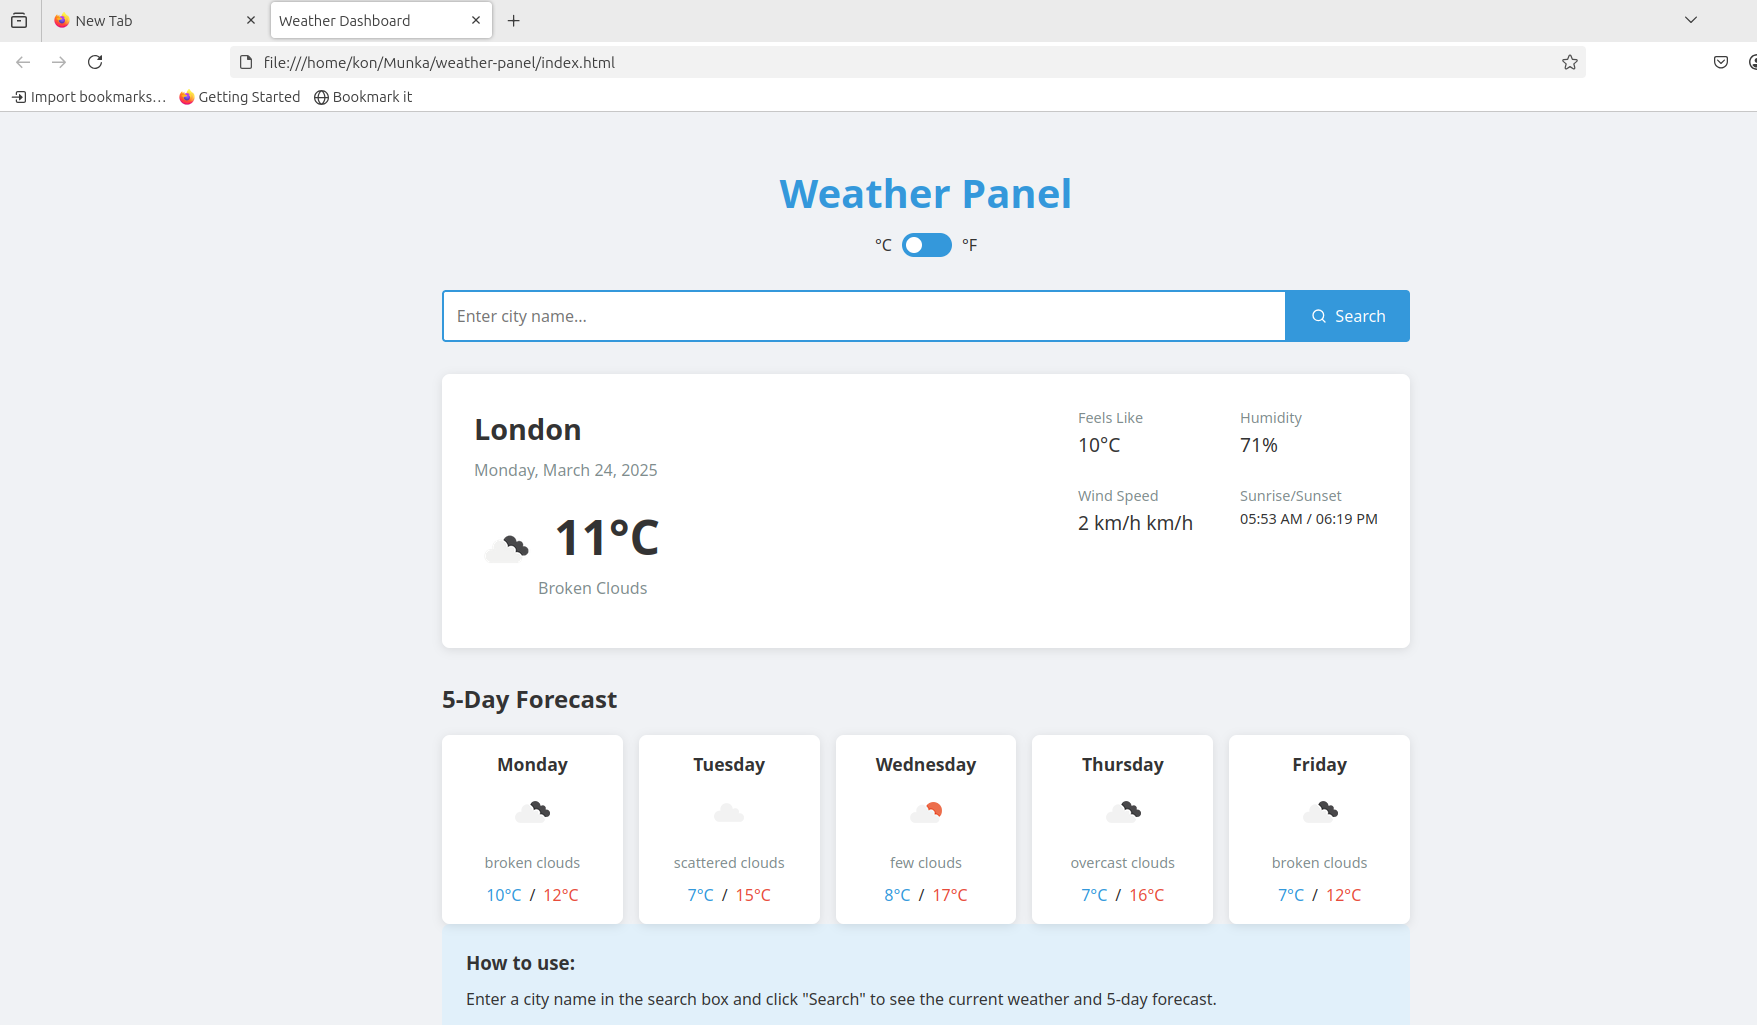Click Friday's broken clouds icon
The image size is (1757, 1025).
[1319, 811]
